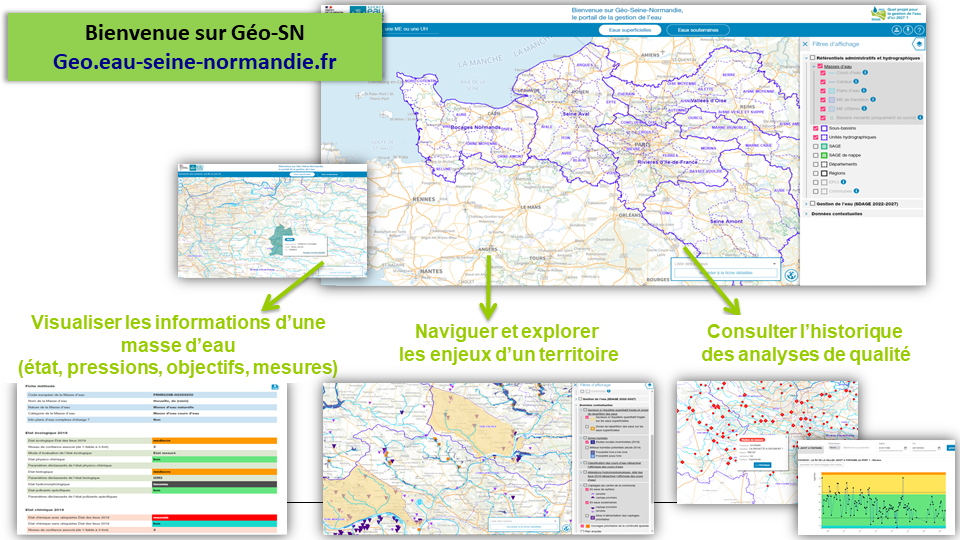Click the info icon next to ME de transition
960x540 pixels.
tap(873, 99)
